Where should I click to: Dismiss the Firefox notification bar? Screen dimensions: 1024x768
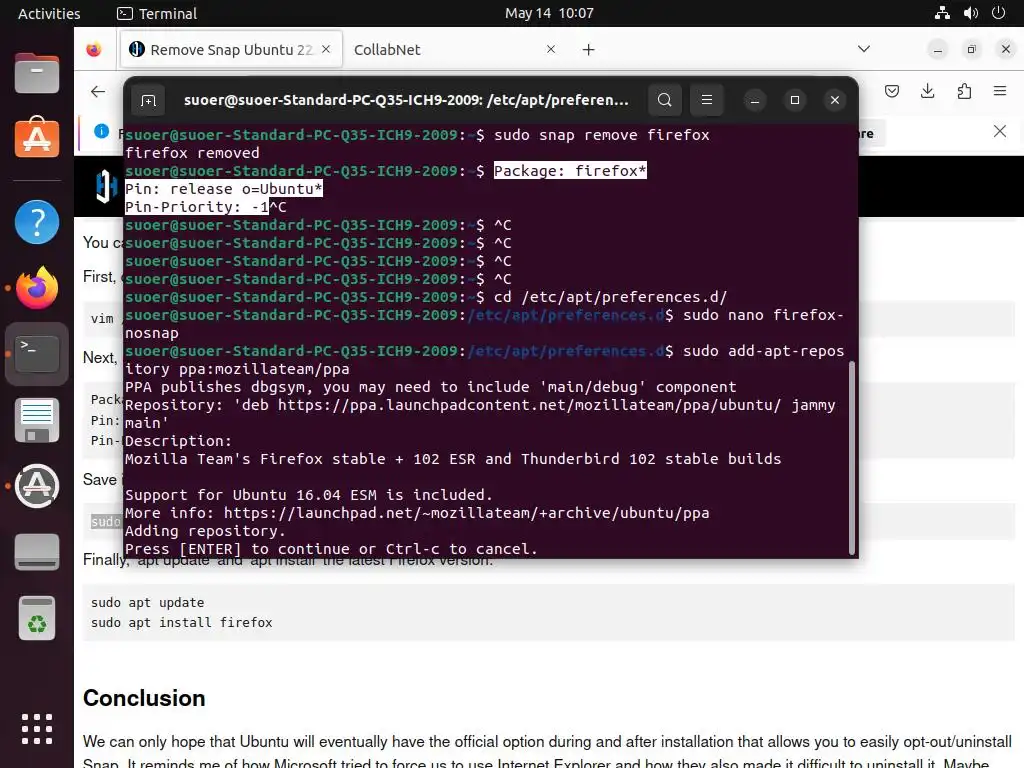(x=1000, y=132)
